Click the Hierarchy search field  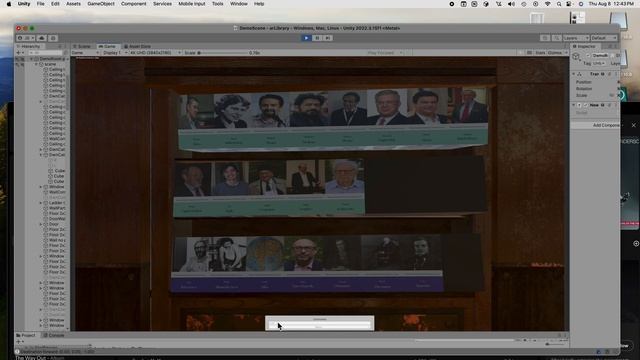point(45,53)
